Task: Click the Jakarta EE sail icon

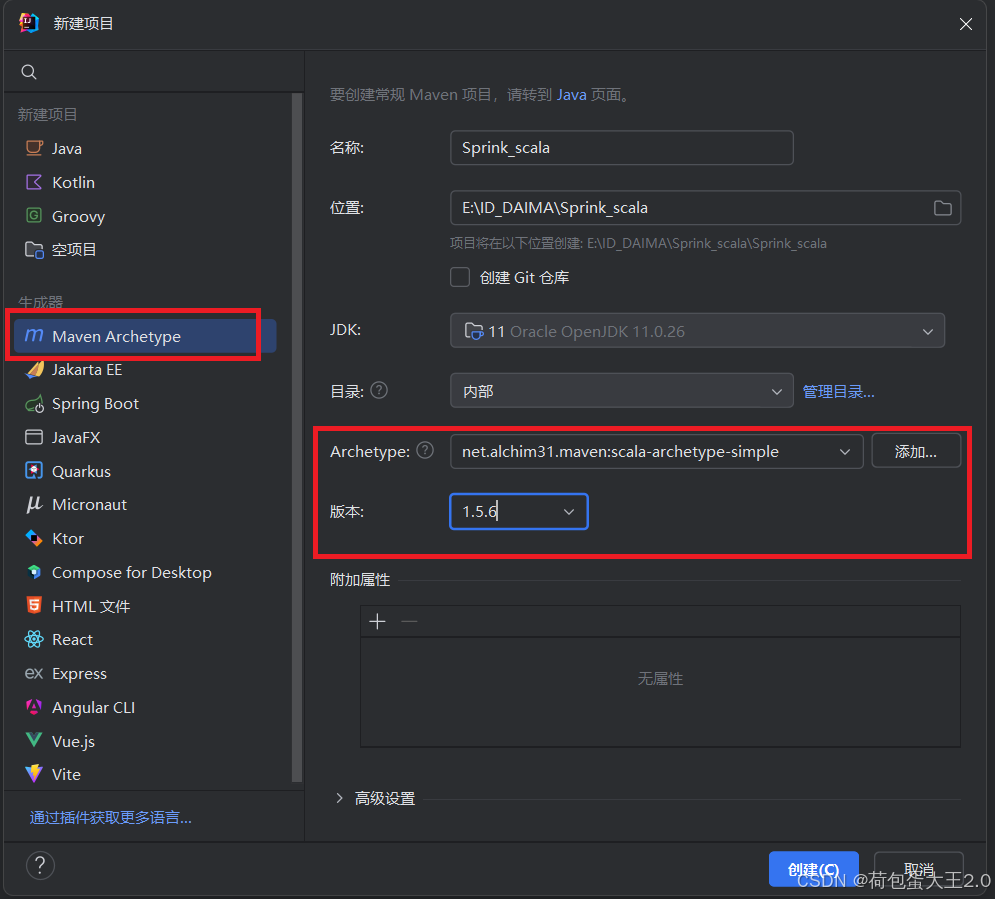Action: [34, 369]
